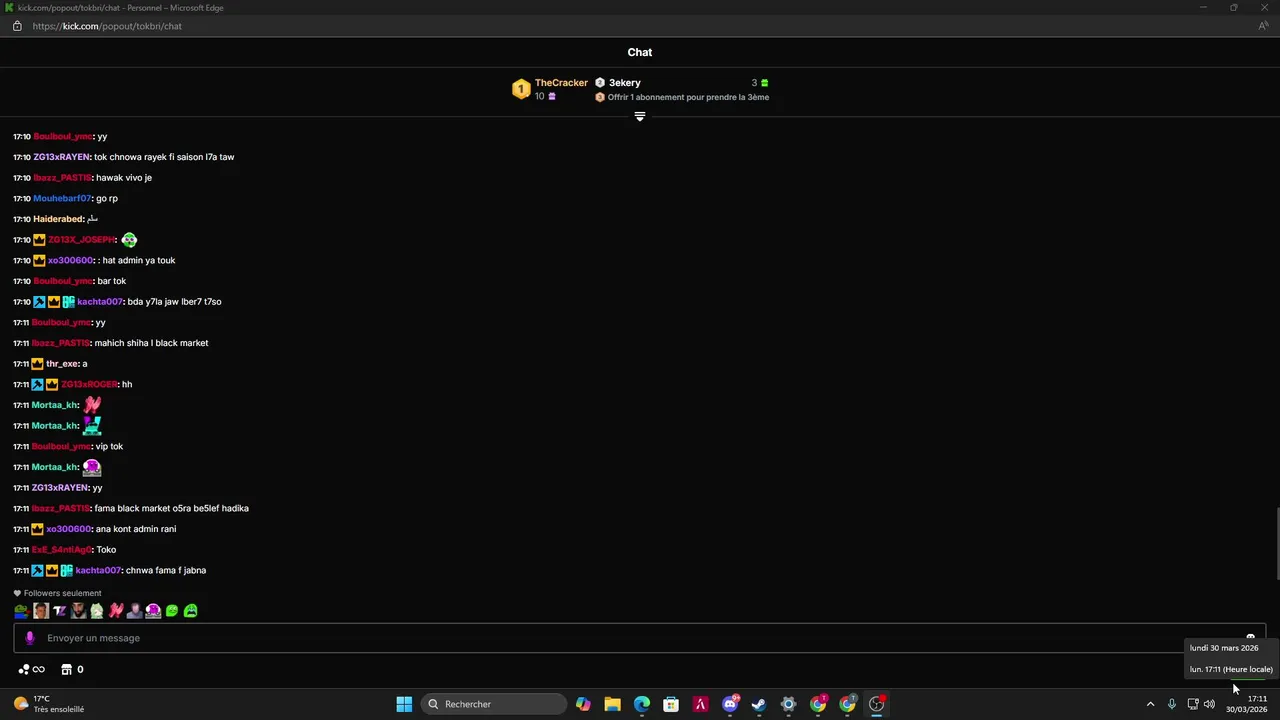Click message 'bda y7la jaw lber7 t7so'

pos(174,302)
